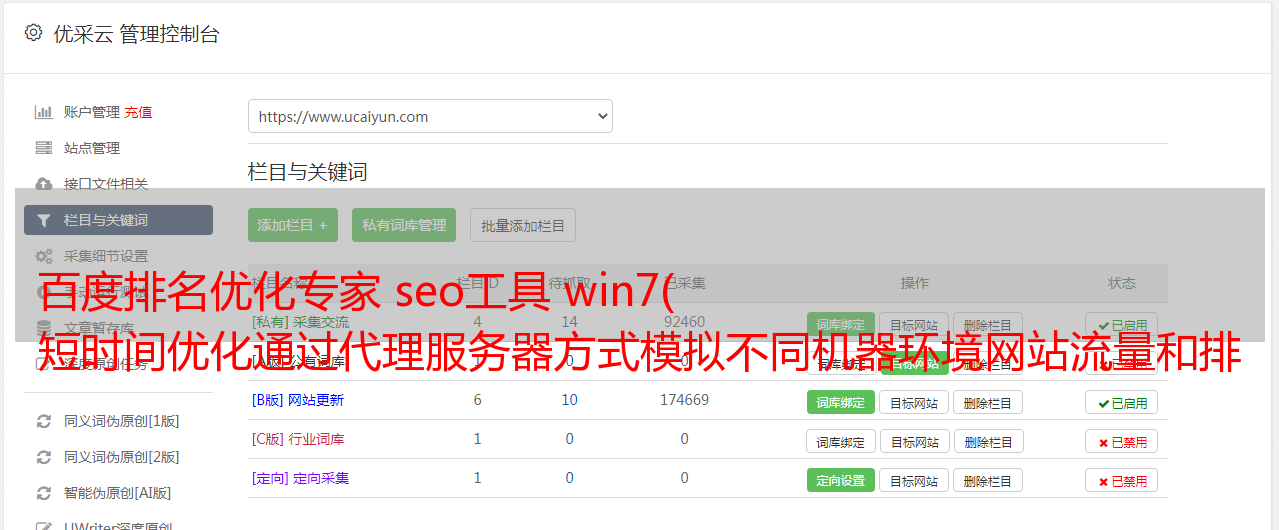
Task: Click 删除栏目 in the 行业词库 row
Action: (x=988, y=441)
